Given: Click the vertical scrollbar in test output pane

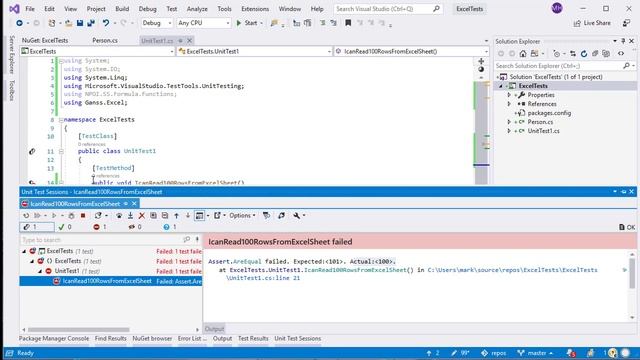Looking at the screenshot, I should pos(632,273).
